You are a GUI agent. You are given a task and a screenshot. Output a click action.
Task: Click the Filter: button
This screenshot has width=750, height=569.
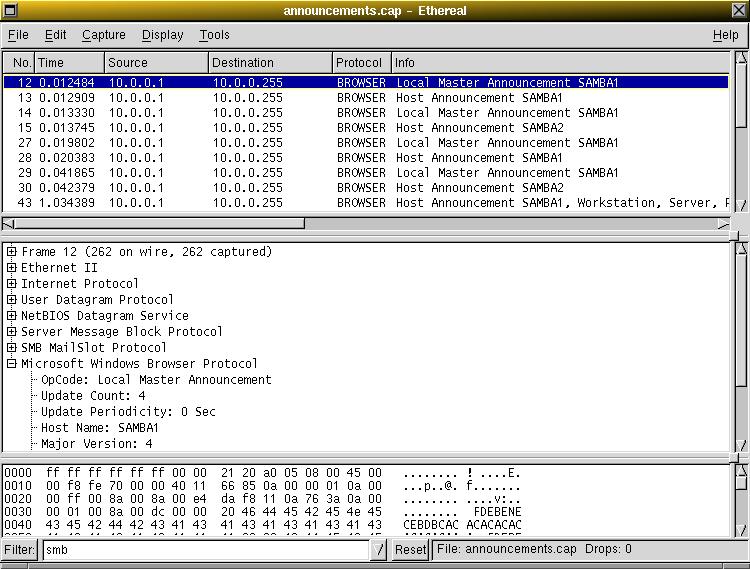coord(20,550)
